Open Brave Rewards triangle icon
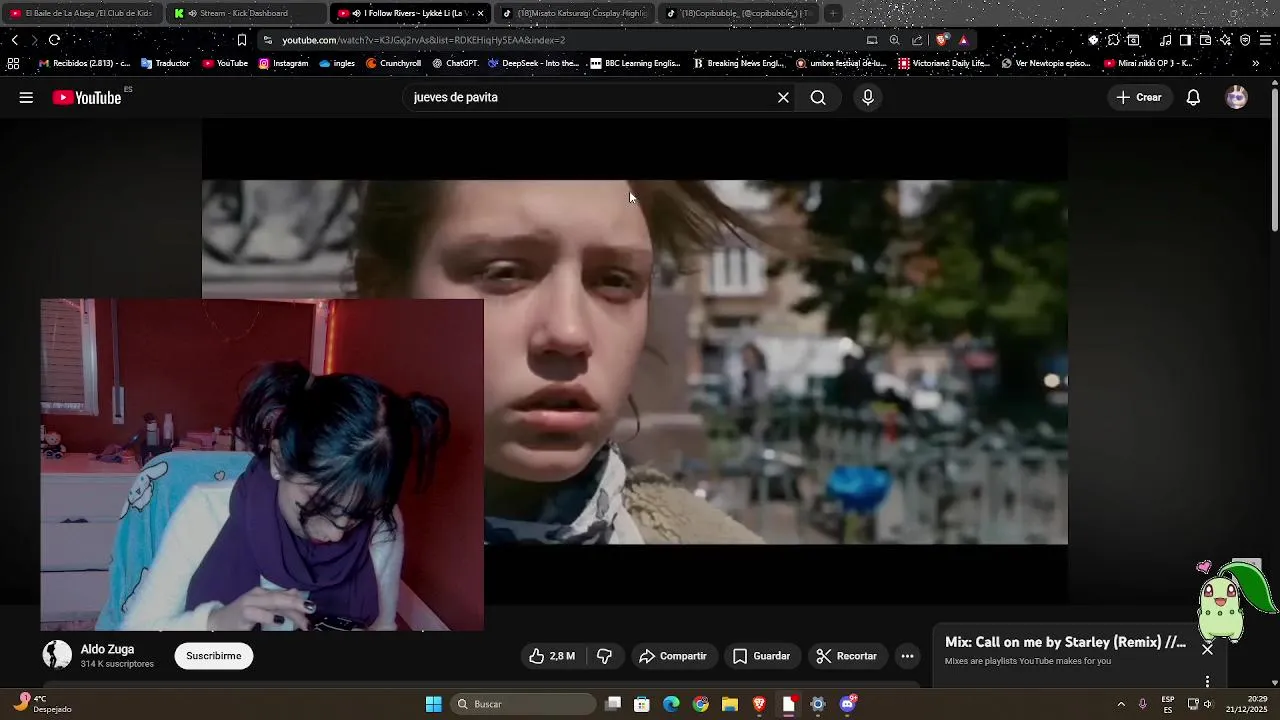This screenshot has width=1280, height=720. [x=963, y=40]
